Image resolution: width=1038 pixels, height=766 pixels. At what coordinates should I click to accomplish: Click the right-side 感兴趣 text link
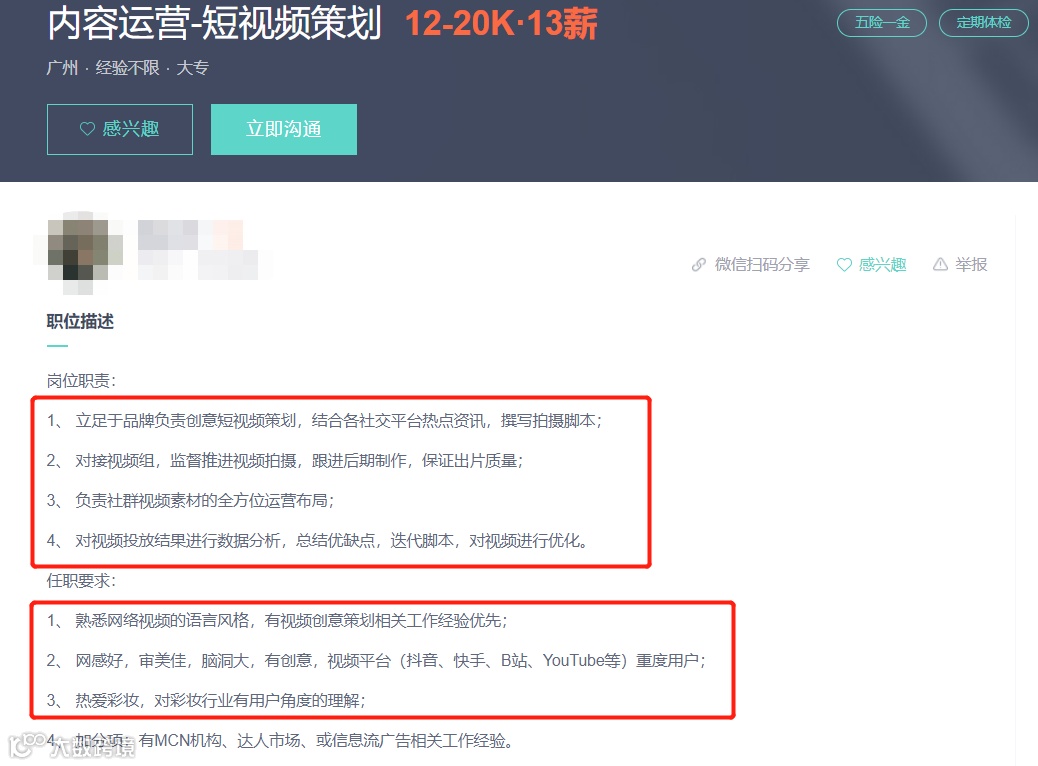[x=880, y=264]
